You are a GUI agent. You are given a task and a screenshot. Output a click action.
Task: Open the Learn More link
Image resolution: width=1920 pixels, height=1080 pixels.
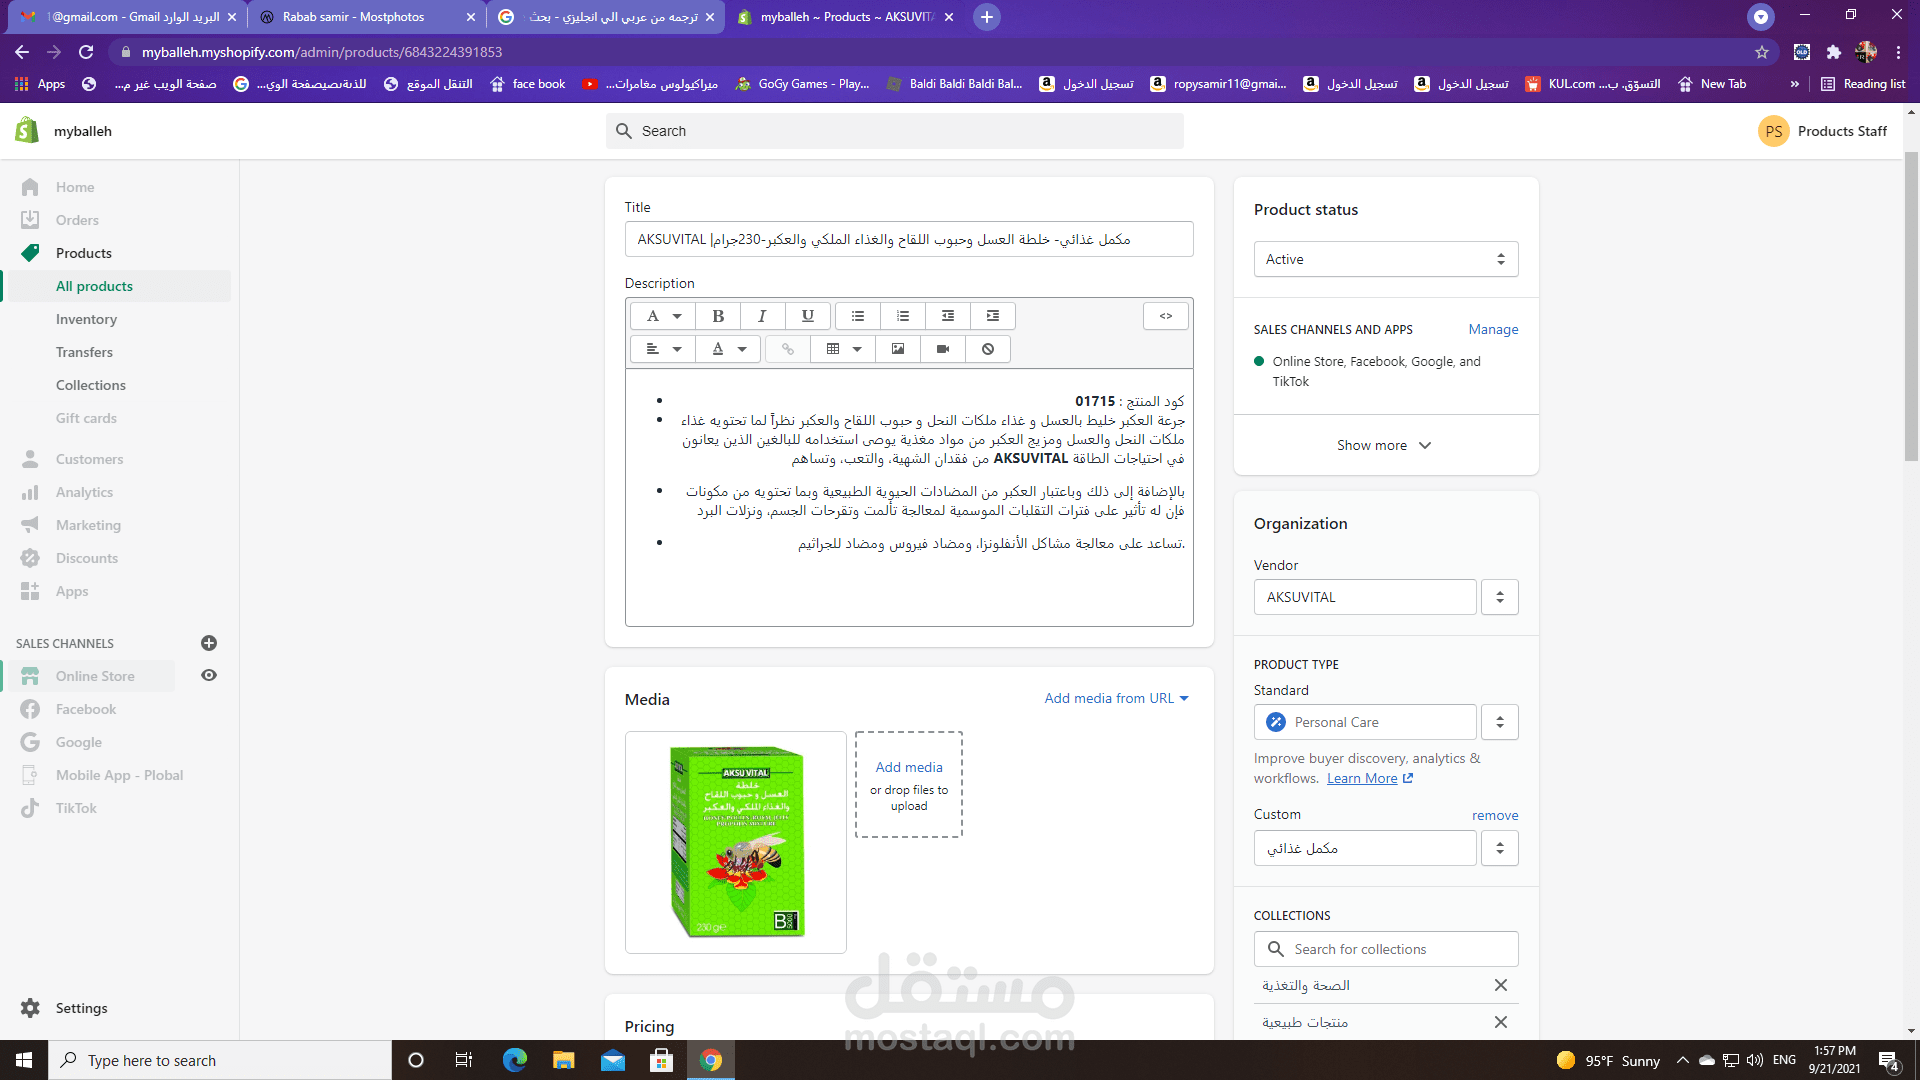[1369, 778]
